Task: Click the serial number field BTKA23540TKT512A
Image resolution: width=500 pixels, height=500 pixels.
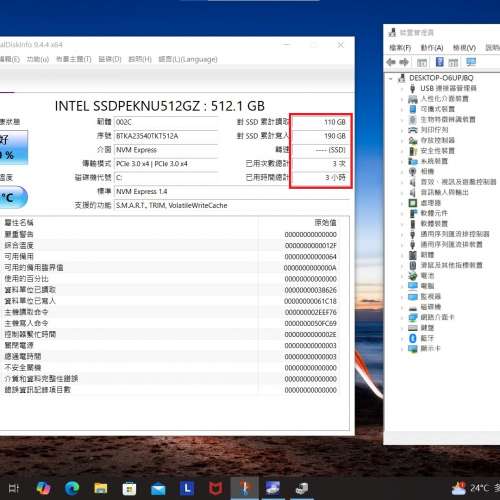Action: click(166, 136)
